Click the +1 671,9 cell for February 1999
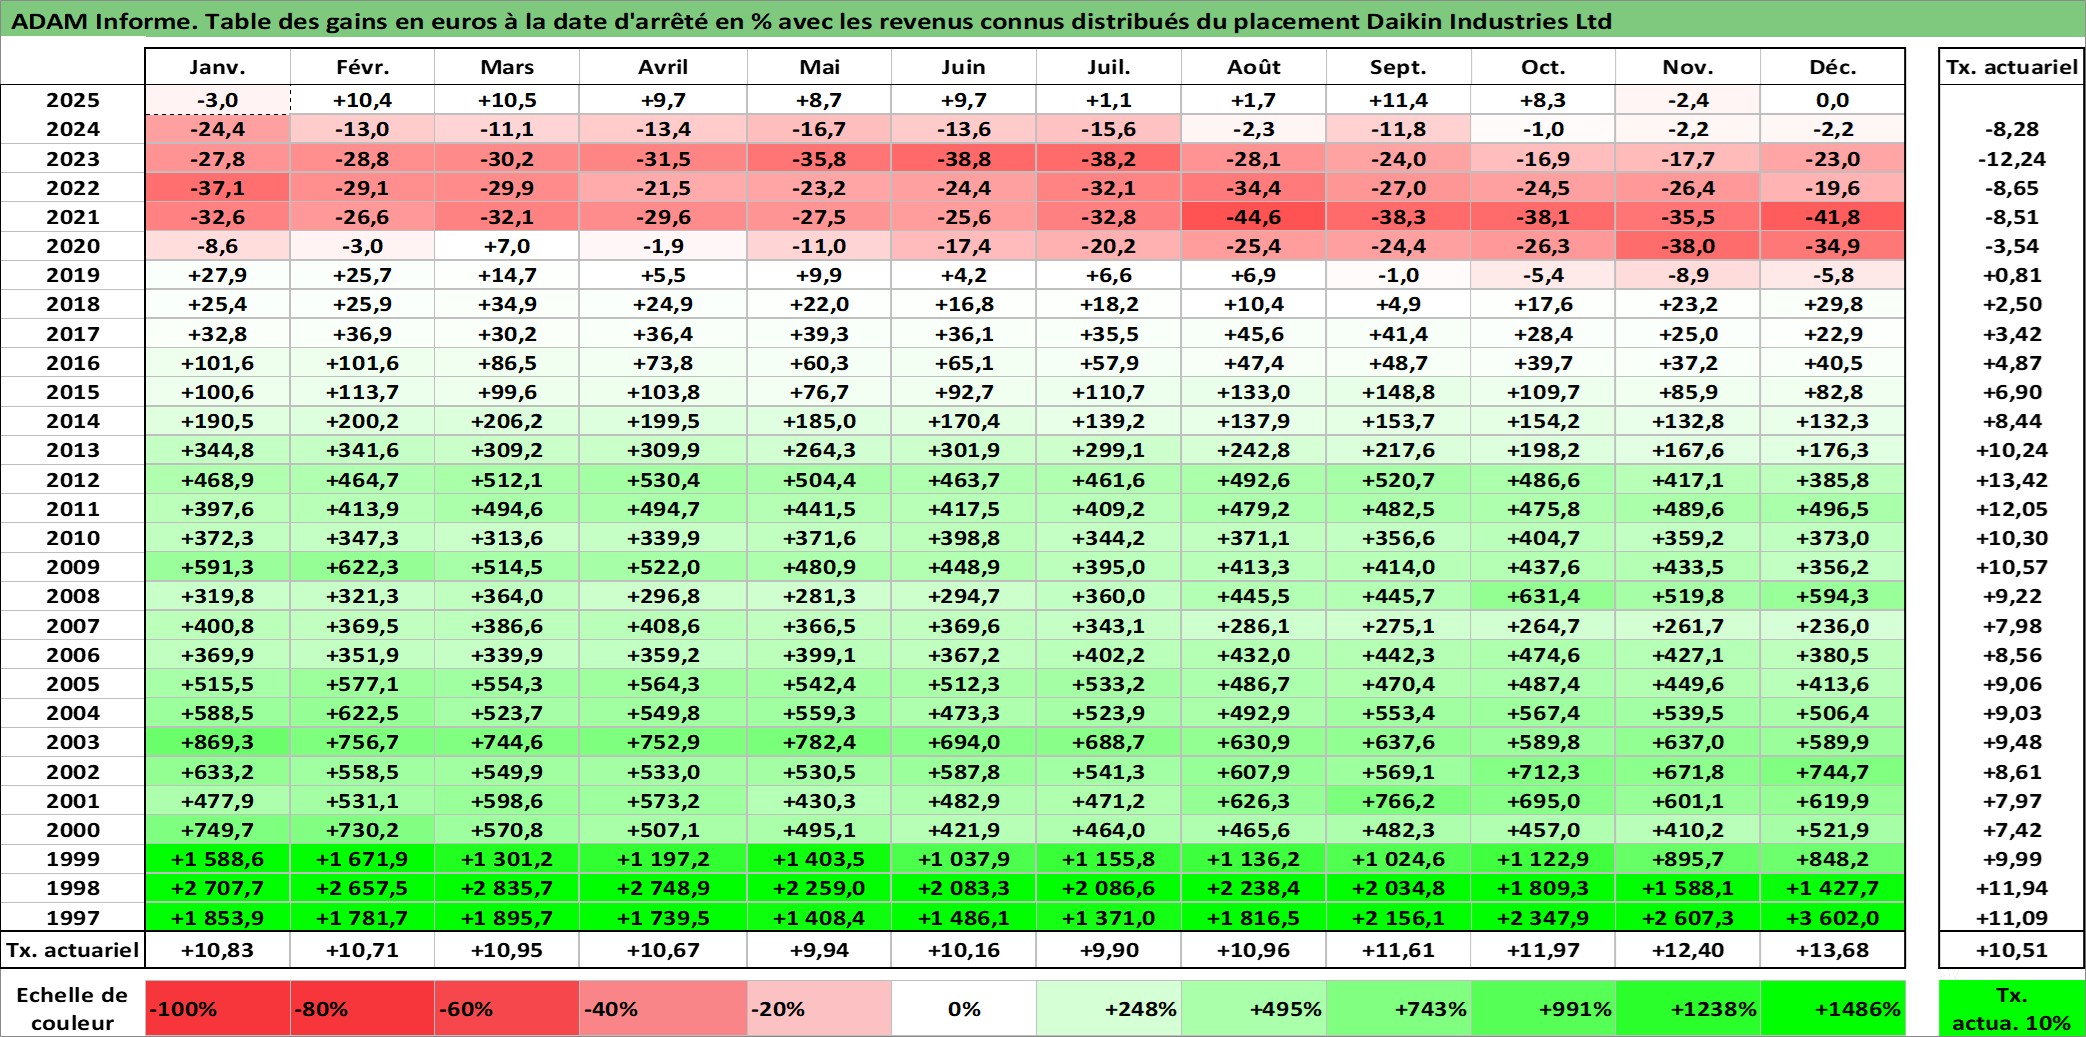 coord(362,859)
